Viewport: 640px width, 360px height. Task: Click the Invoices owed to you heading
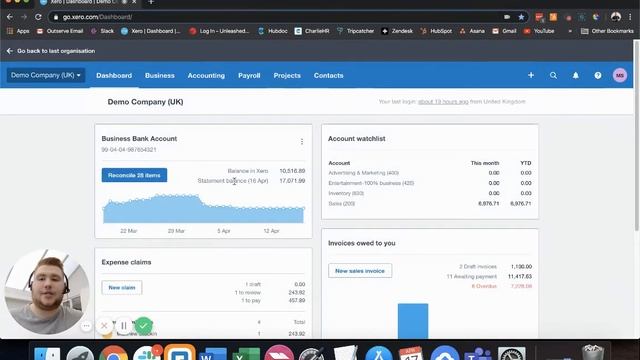tap(362, 243)
